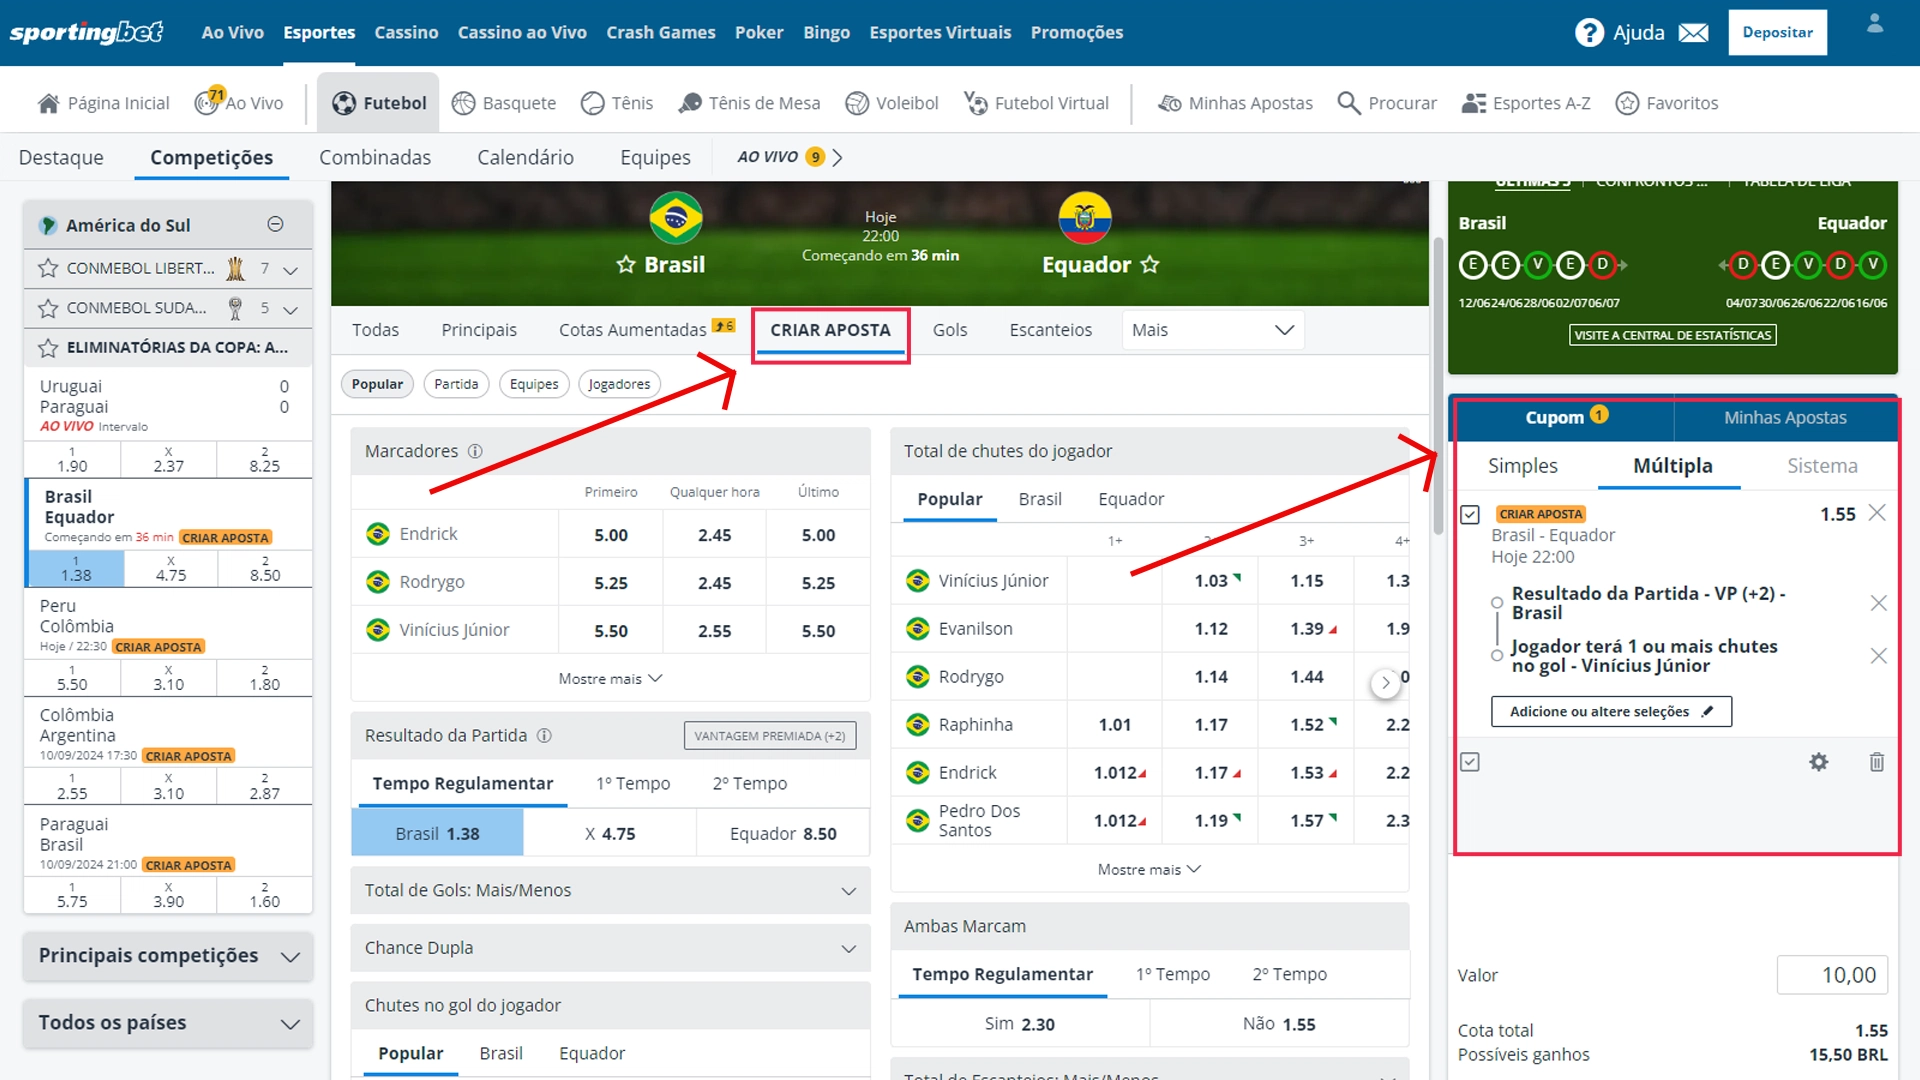
Task: Select Partida filter chip
Action: 456,384
